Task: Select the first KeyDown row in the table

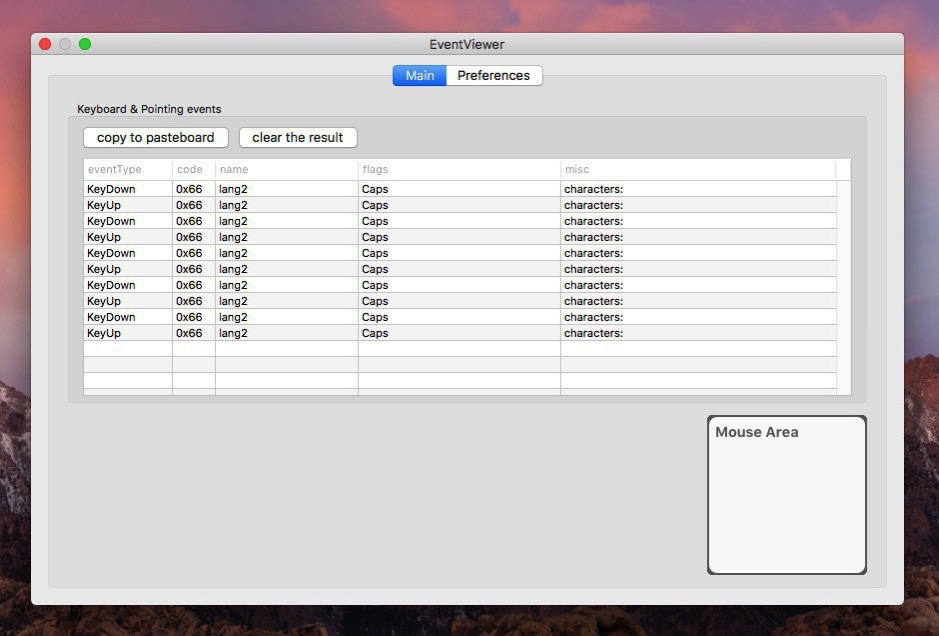Action: (111, 189)
